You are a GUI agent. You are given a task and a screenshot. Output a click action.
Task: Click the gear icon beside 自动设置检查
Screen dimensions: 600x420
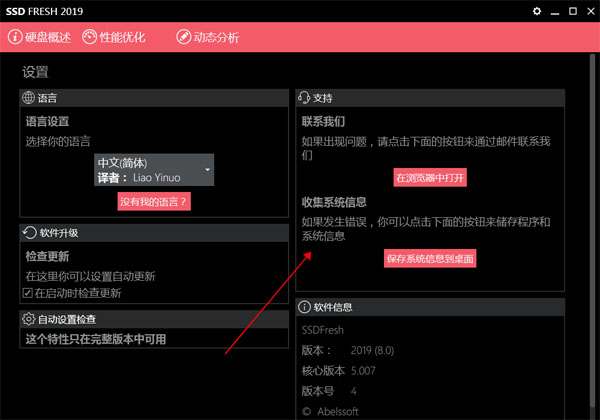coord(28,319)
